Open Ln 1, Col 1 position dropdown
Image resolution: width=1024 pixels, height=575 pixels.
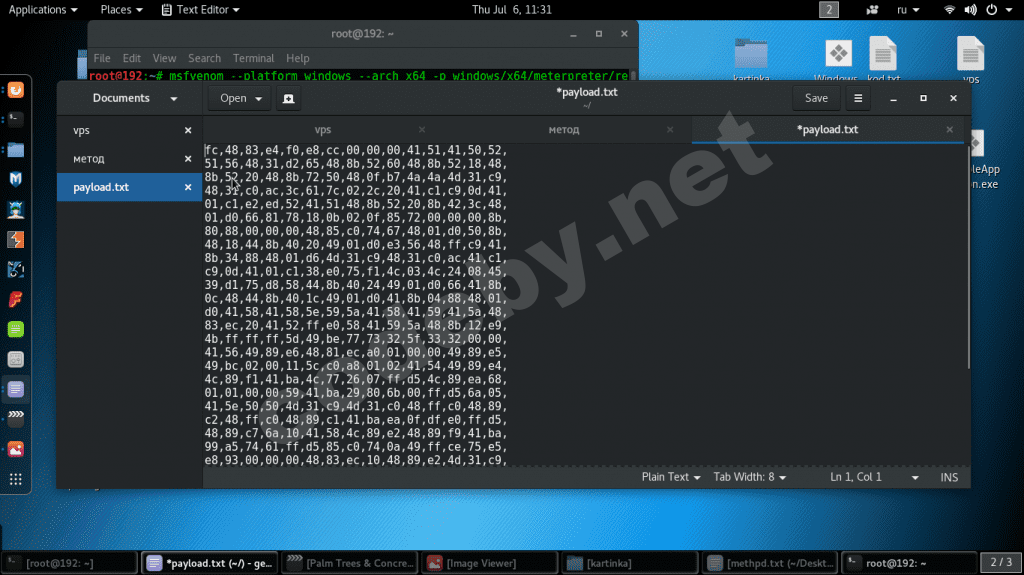[874, 478]
